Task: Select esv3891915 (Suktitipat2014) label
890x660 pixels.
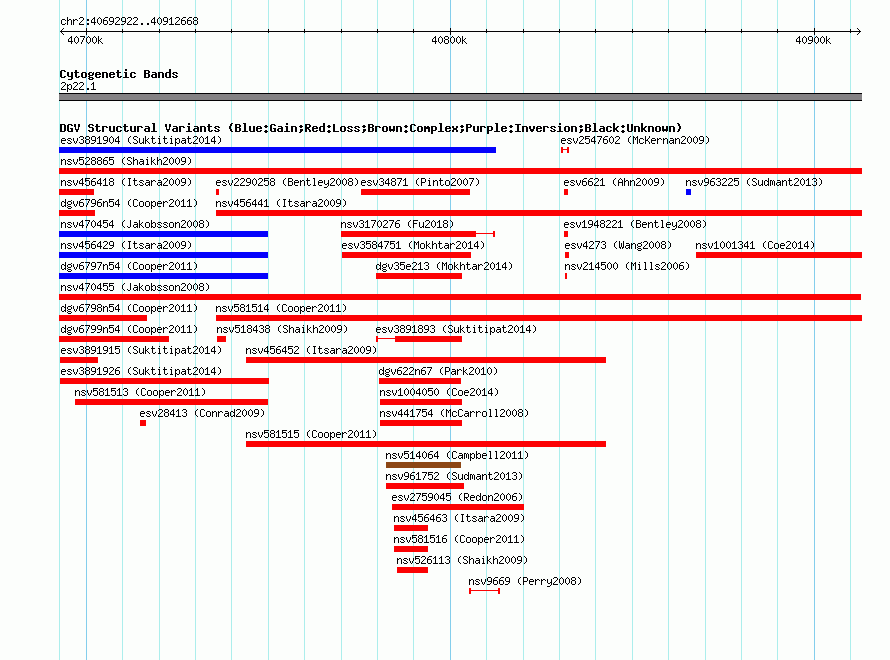Action: tap(141, 350)
